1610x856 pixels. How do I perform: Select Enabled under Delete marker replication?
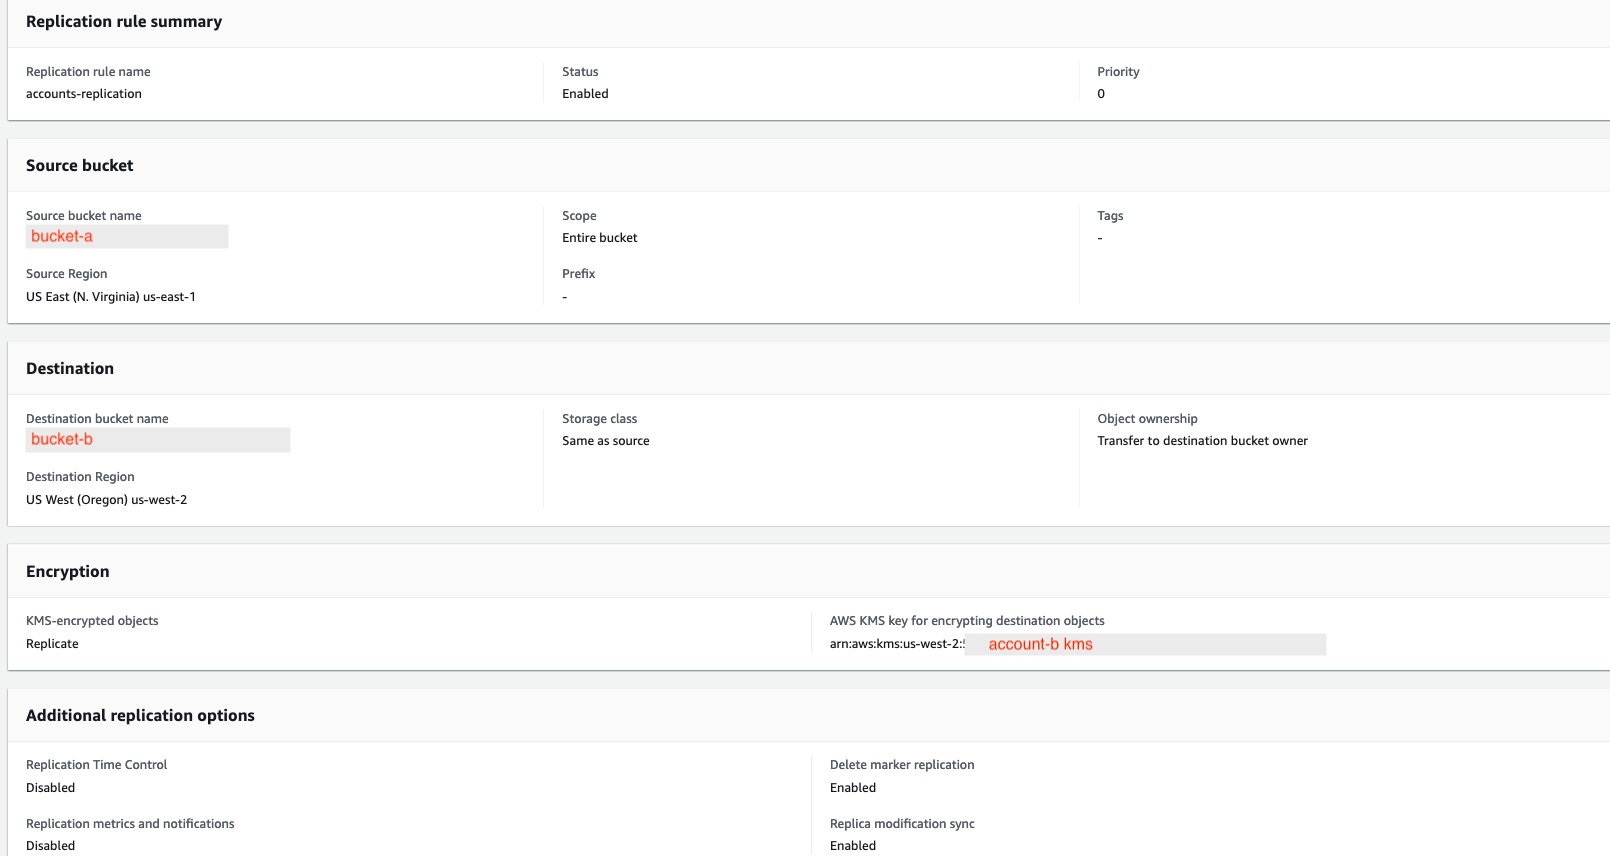point(853,788)
